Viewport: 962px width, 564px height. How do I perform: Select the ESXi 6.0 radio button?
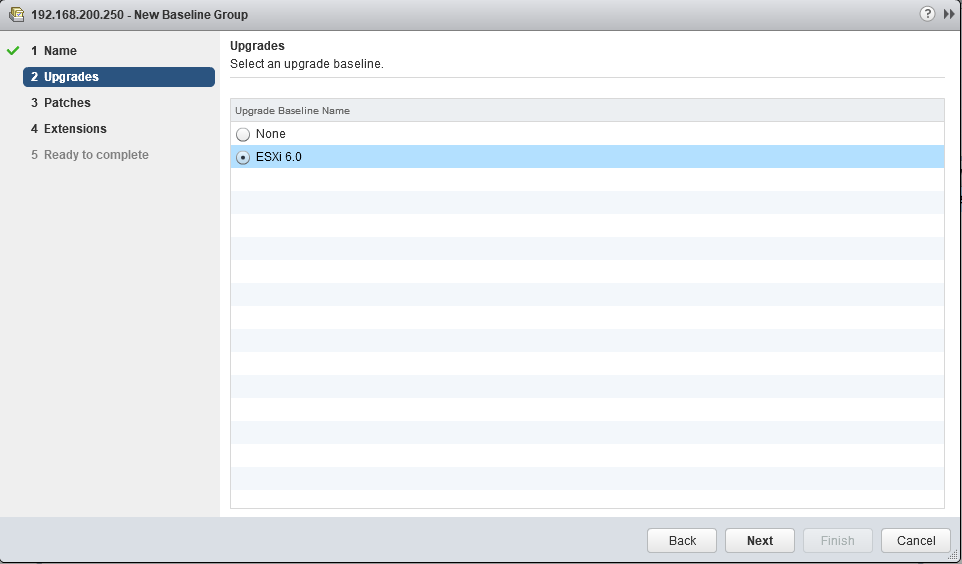point(243,157)
